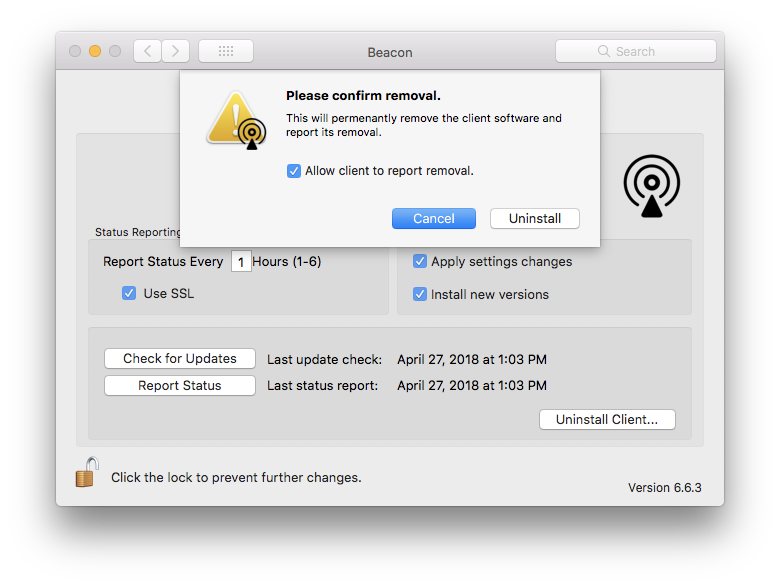The width and height of the screenshot is (780, 586).
Task: Toggle the Use SSL checkbox
Action: point(129,293)
